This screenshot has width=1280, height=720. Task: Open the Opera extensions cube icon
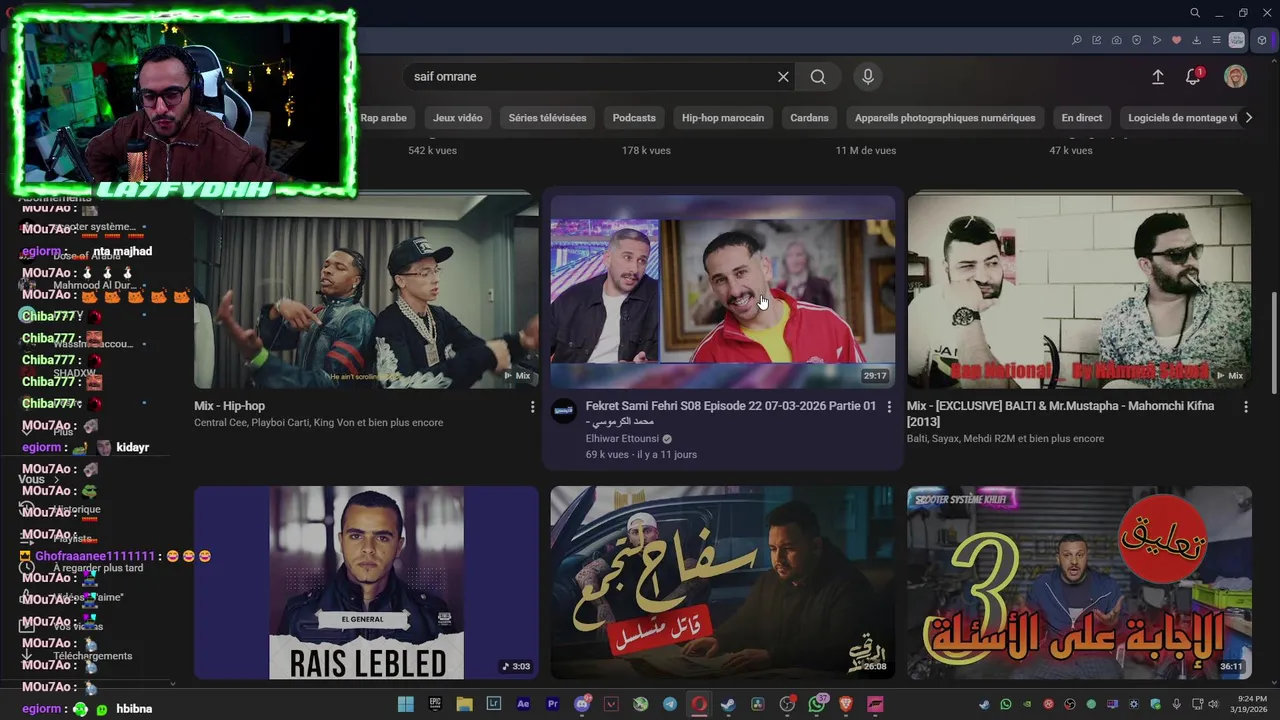point(1262,40)
